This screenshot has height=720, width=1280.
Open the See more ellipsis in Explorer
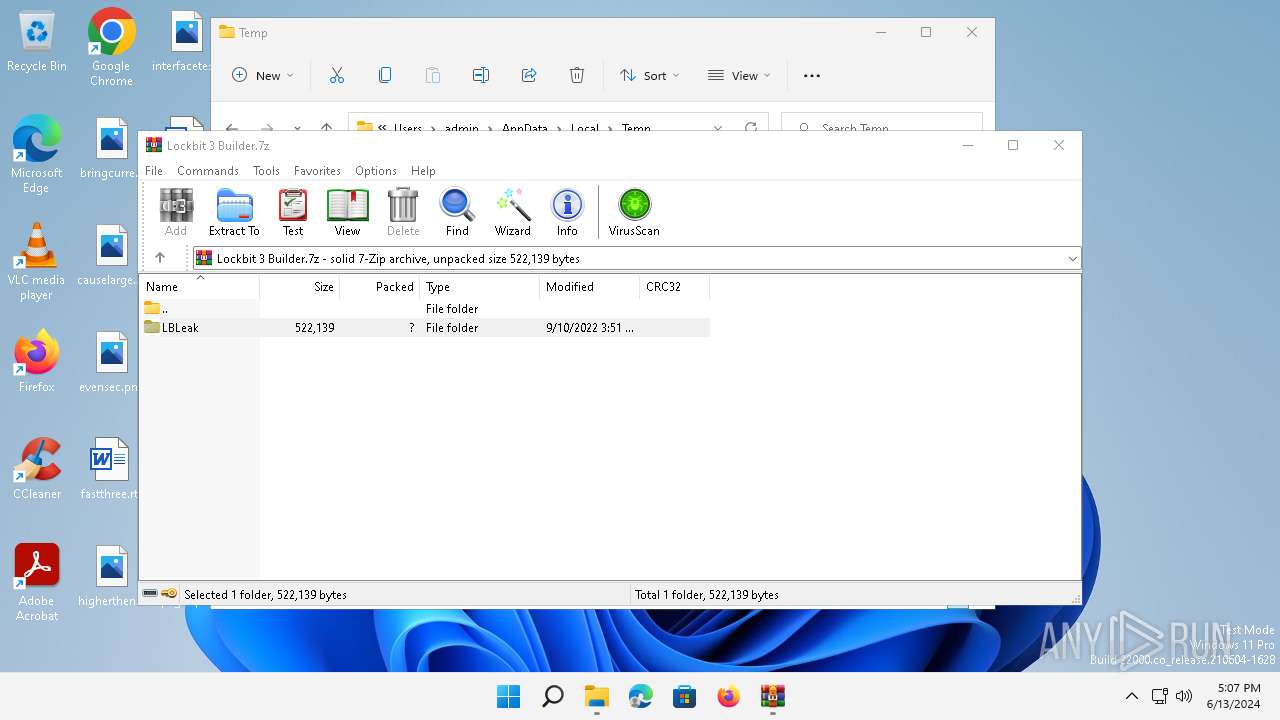coord(812,75)
